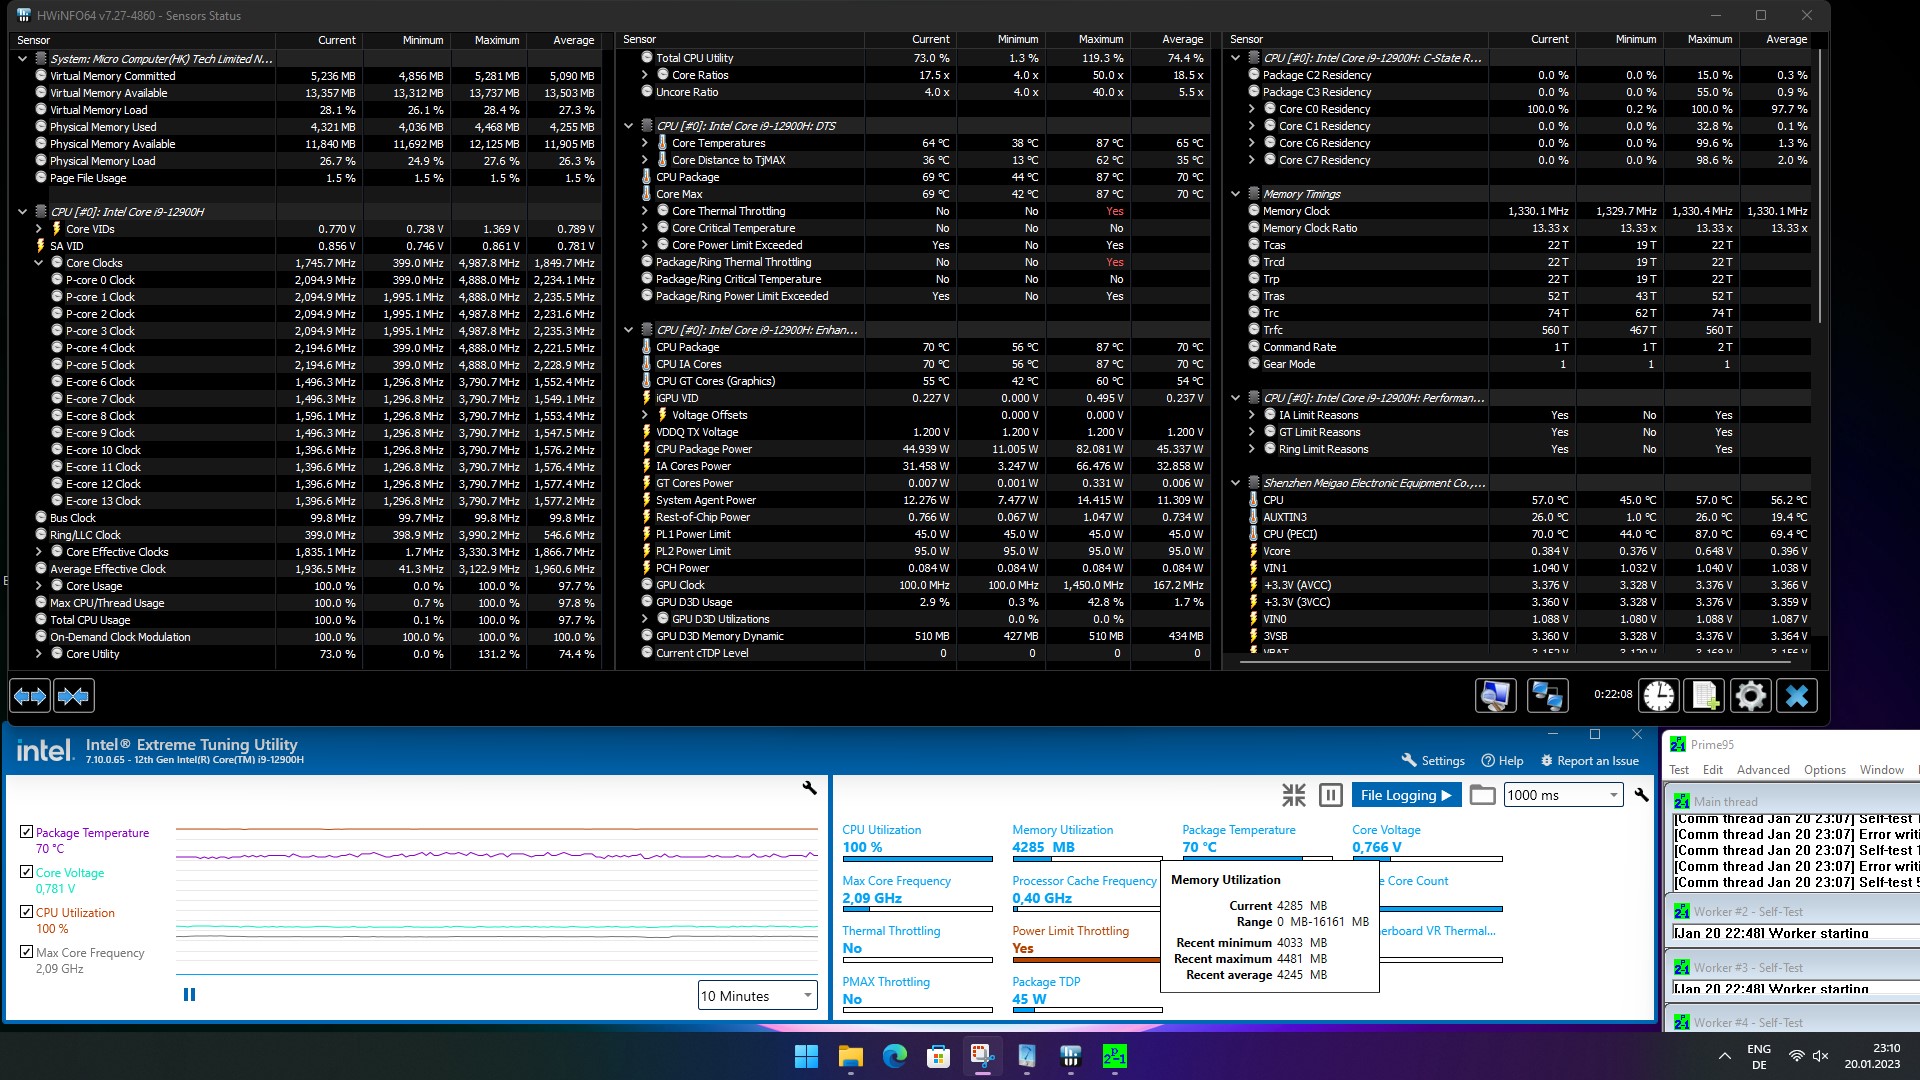This screenshot has width=1920, height=1080.
Task: Open HWiNFO sensor settings gear icon
Action: pyautogui.click(x=1751, y=695)
